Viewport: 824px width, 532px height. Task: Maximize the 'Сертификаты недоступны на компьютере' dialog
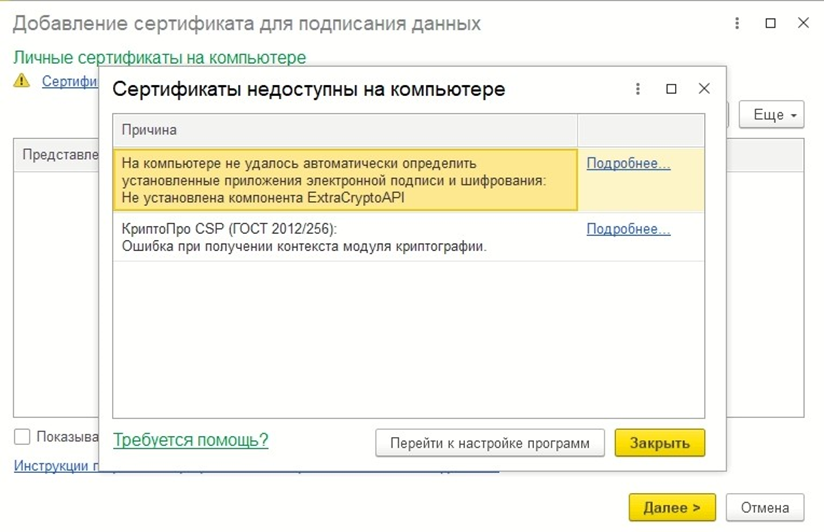(671, 89)
